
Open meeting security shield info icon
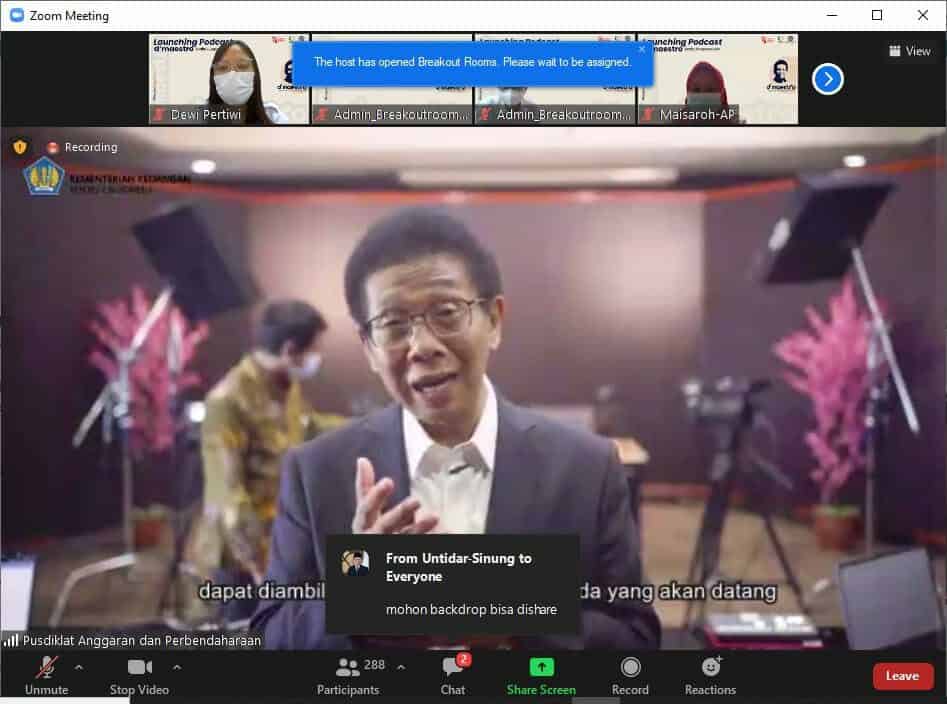(20, 147)
